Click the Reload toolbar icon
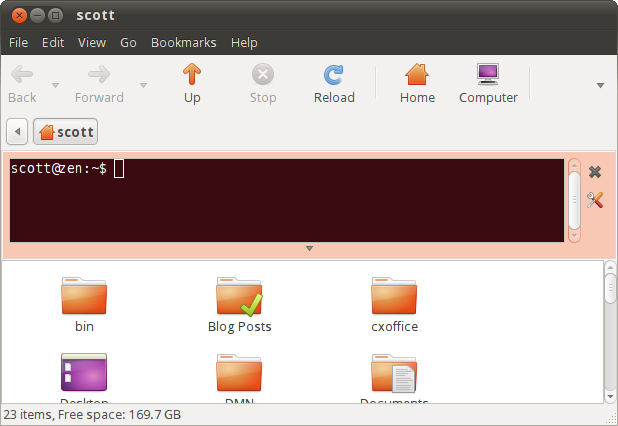618x426 pixels. click(334, 75)
